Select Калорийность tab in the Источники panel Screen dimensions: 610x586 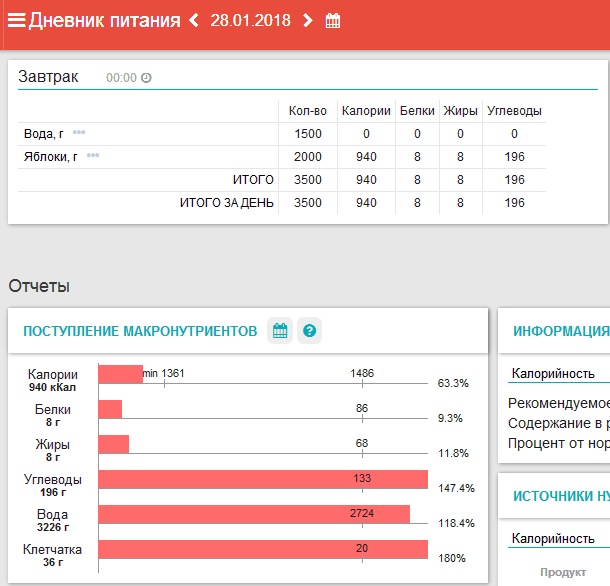(553, 539)
